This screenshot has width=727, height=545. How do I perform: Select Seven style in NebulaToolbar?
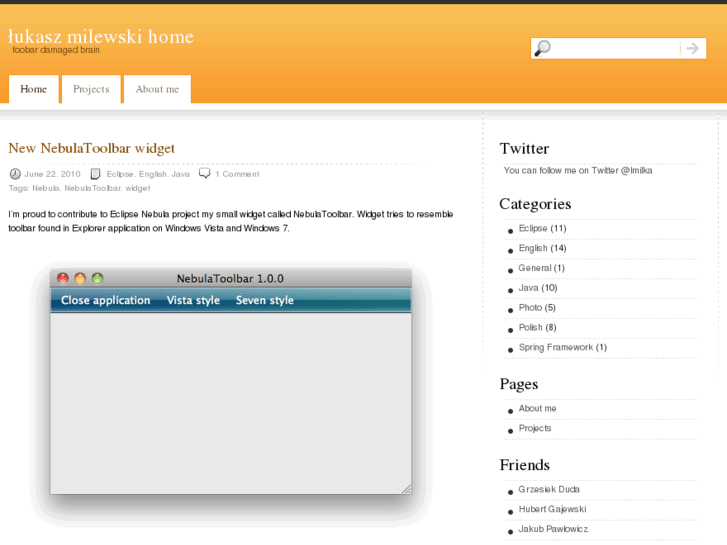coord(265,301)
